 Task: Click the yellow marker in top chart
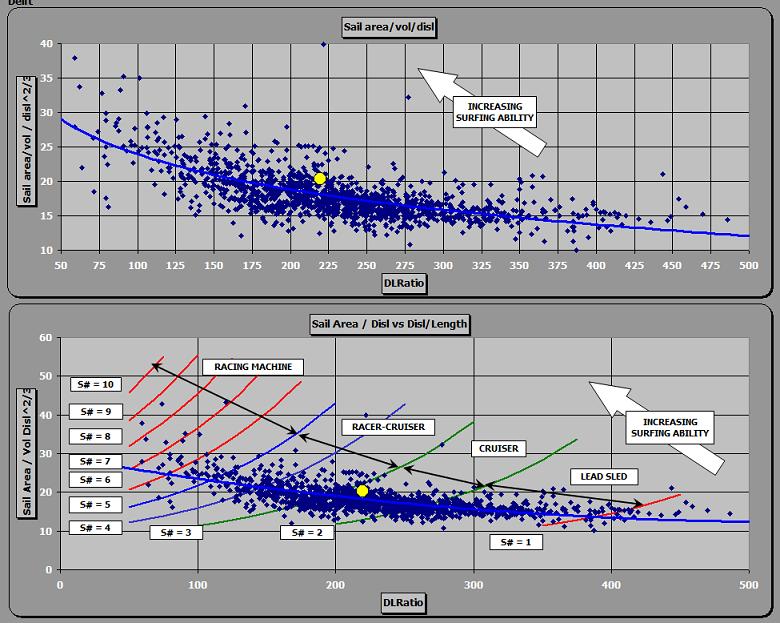[320, 179]
